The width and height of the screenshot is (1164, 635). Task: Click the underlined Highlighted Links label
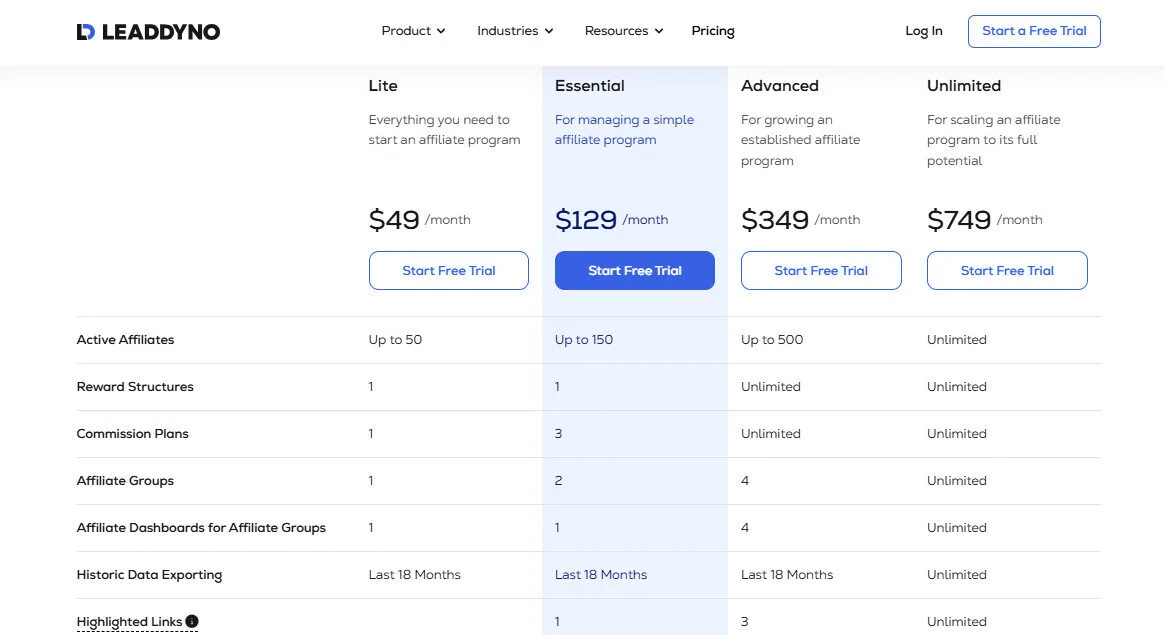click(x=130, y=621)
